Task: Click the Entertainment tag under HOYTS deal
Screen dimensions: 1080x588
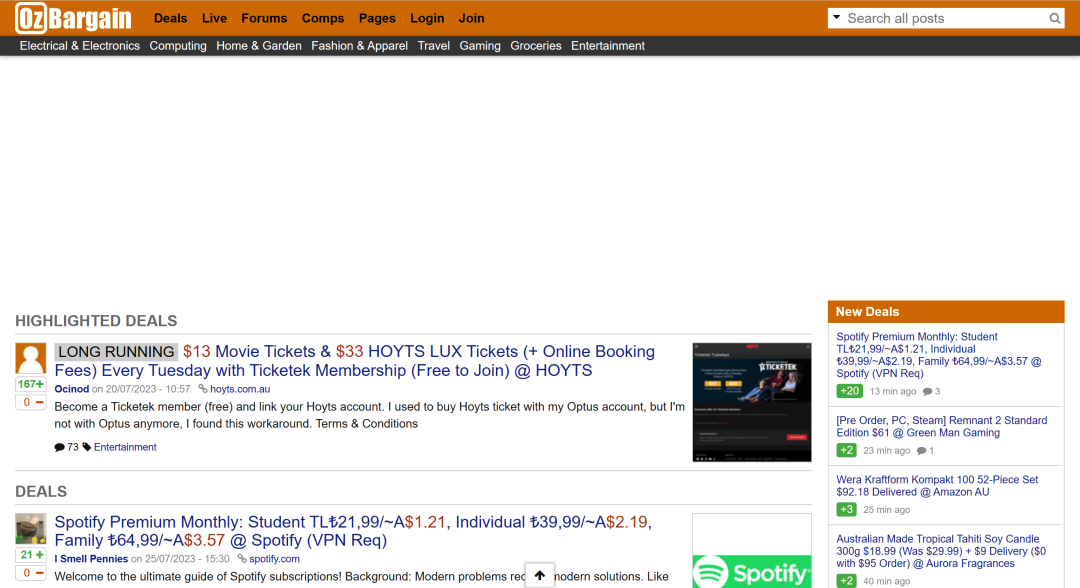Action: tap(125, 447)
